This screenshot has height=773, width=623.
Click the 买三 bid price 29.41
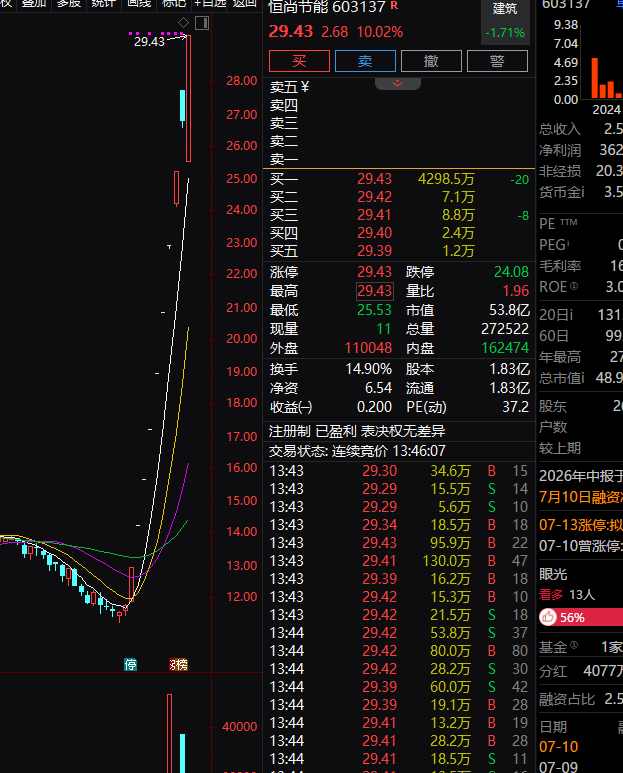(x=375, y=215)
